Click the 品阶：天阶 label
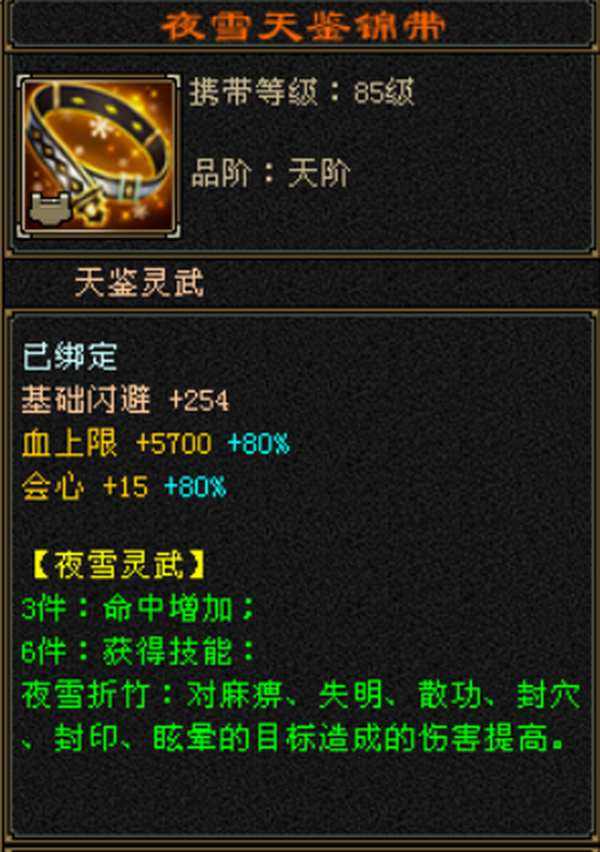 click(271, 173)
